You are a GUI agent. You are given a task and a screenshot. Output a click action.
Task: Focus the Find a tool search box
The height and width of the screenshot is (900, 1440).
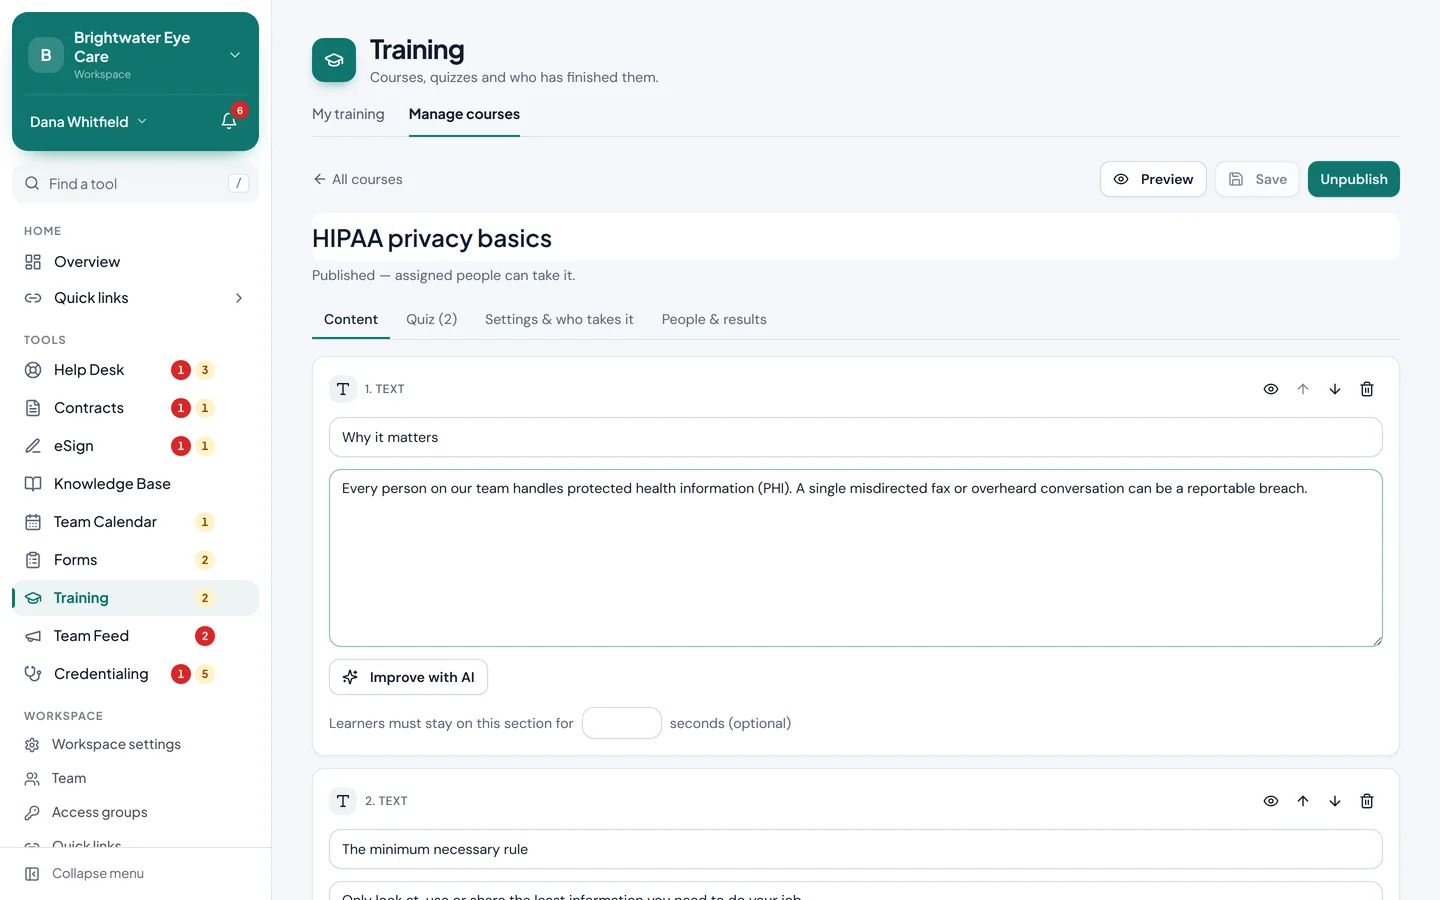tap(135, 184)
